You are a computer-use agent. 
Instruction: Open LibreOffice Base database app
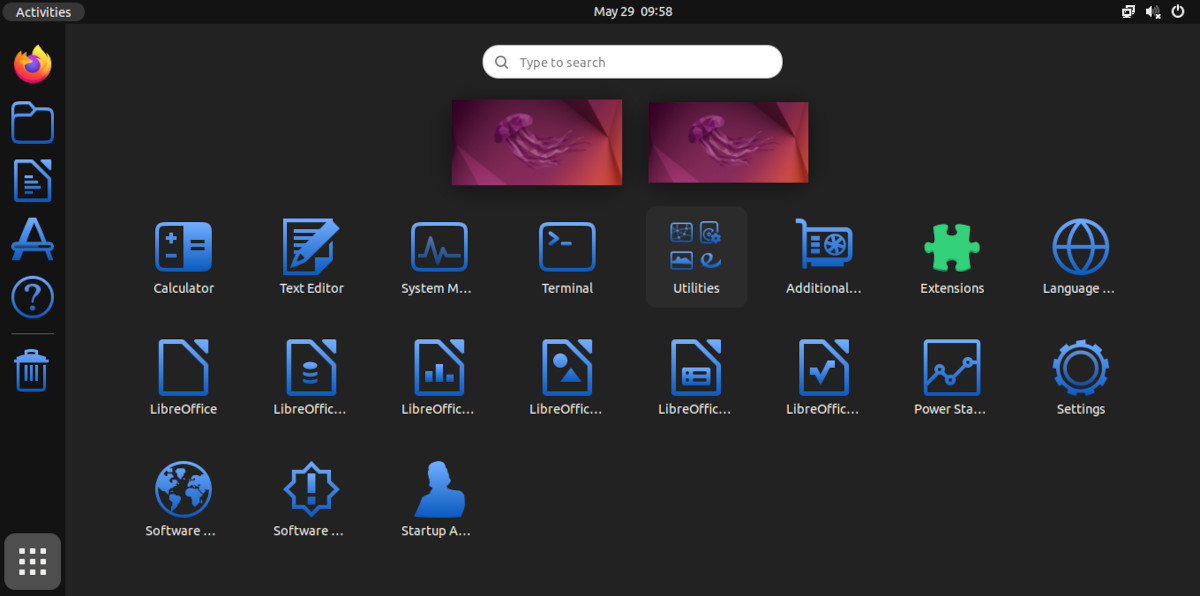(x=311, y=367)
